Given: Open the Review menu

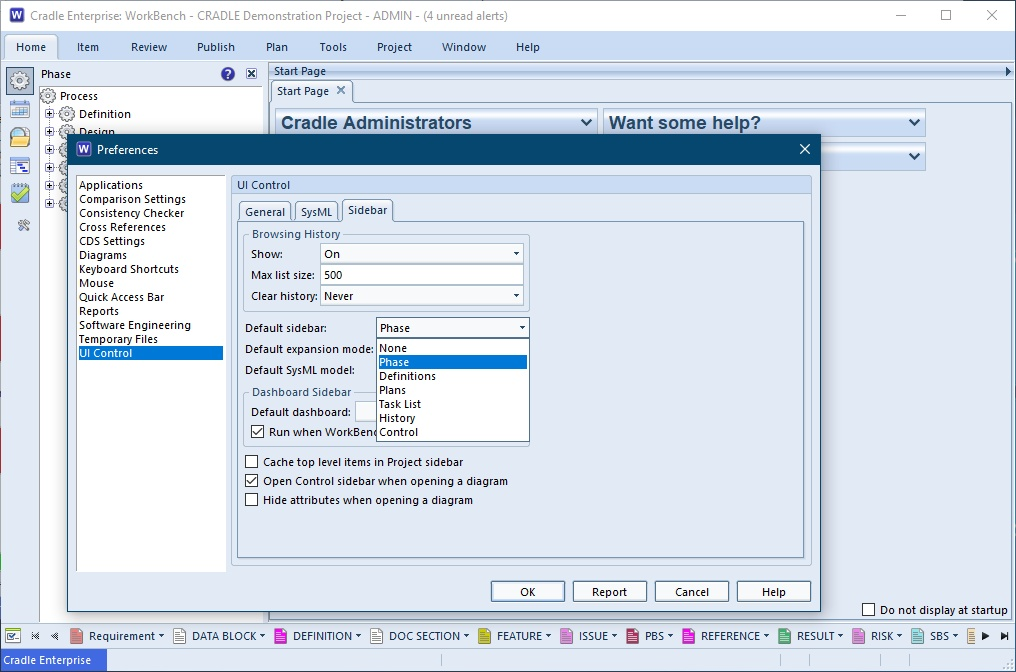Looking at the screenshot, I should coord(149,47).
